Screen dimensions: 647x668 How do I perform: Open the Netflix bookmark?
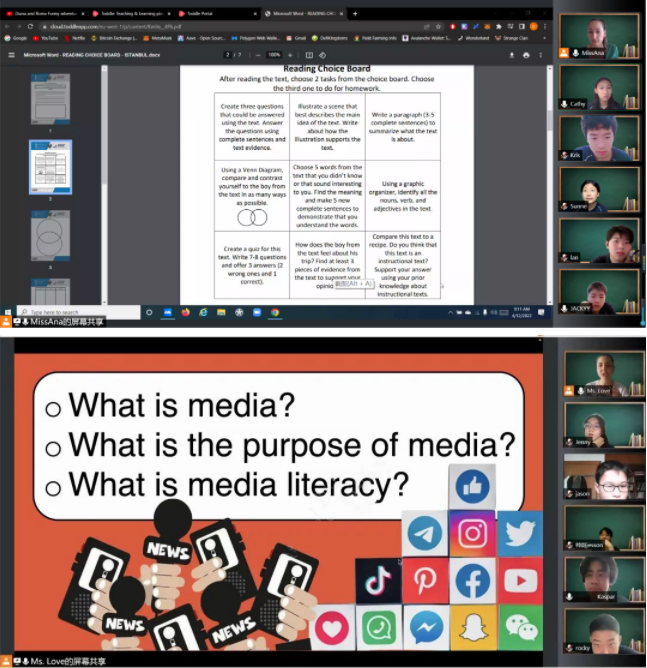pyautogui.click(x=75, y=38)
